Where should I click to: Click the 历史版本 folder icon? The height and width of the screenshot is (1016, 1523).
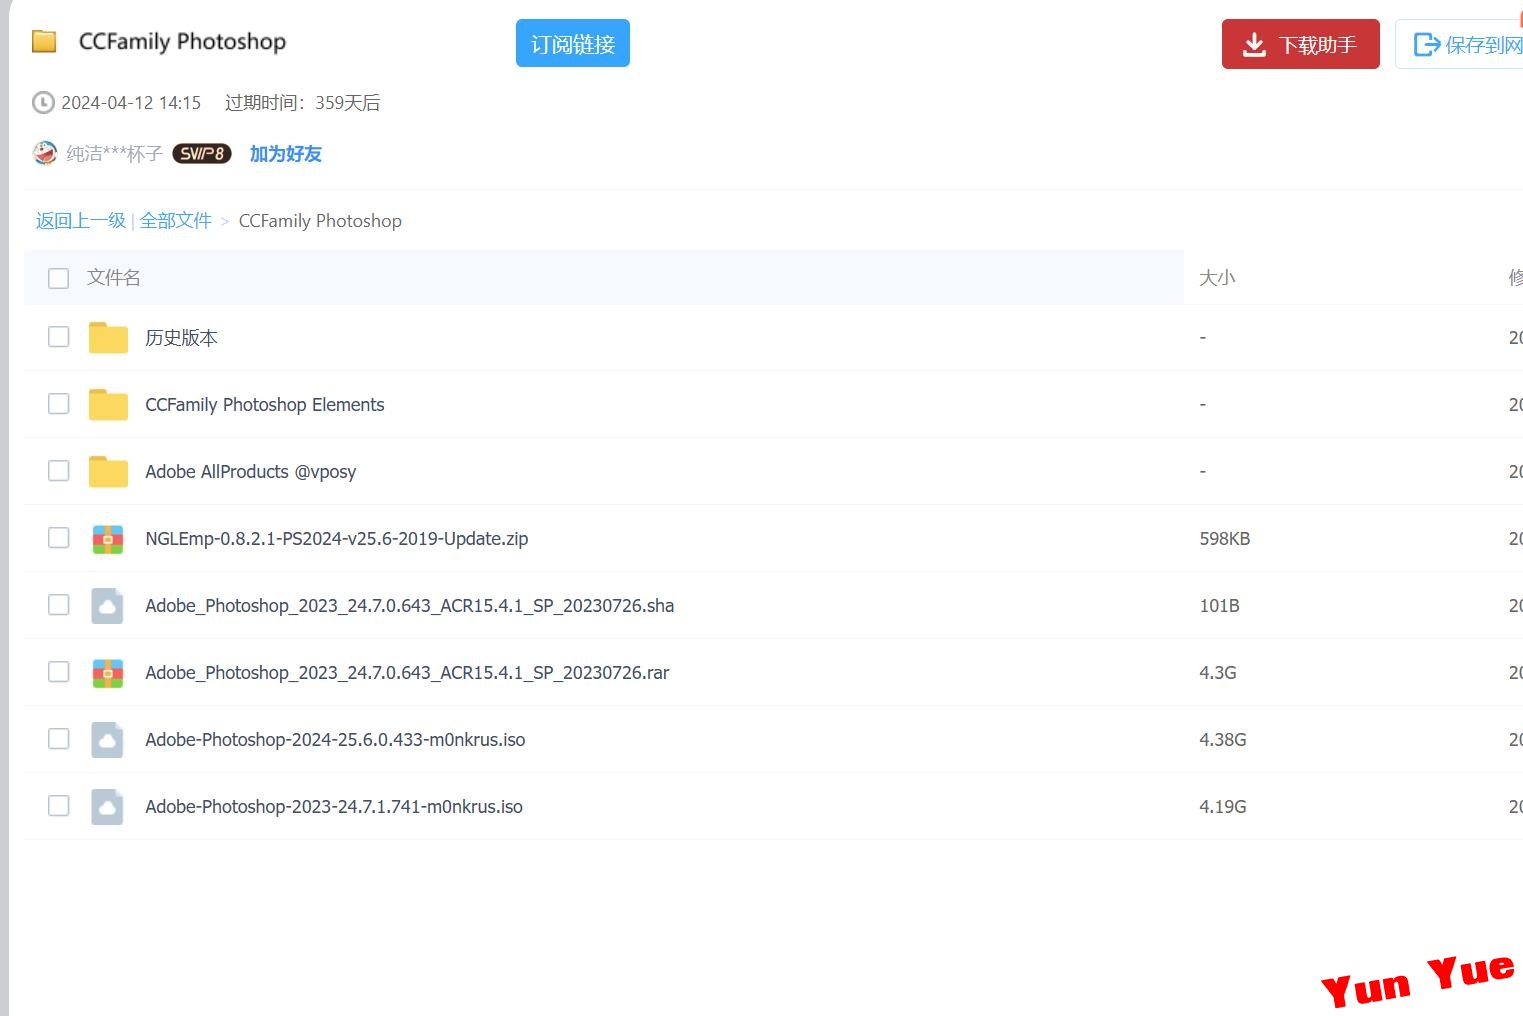point(108,338)
